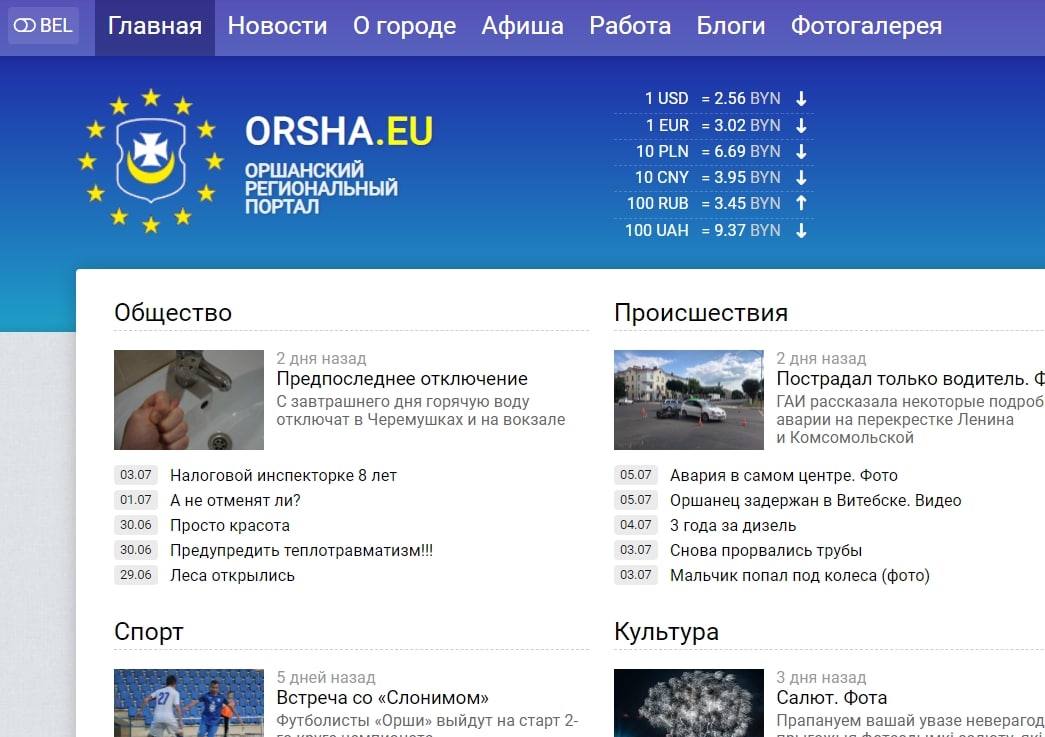Click the down arrow beside EUR rate
This screenshot has width=1045, height=737.
tap(801, 125)
